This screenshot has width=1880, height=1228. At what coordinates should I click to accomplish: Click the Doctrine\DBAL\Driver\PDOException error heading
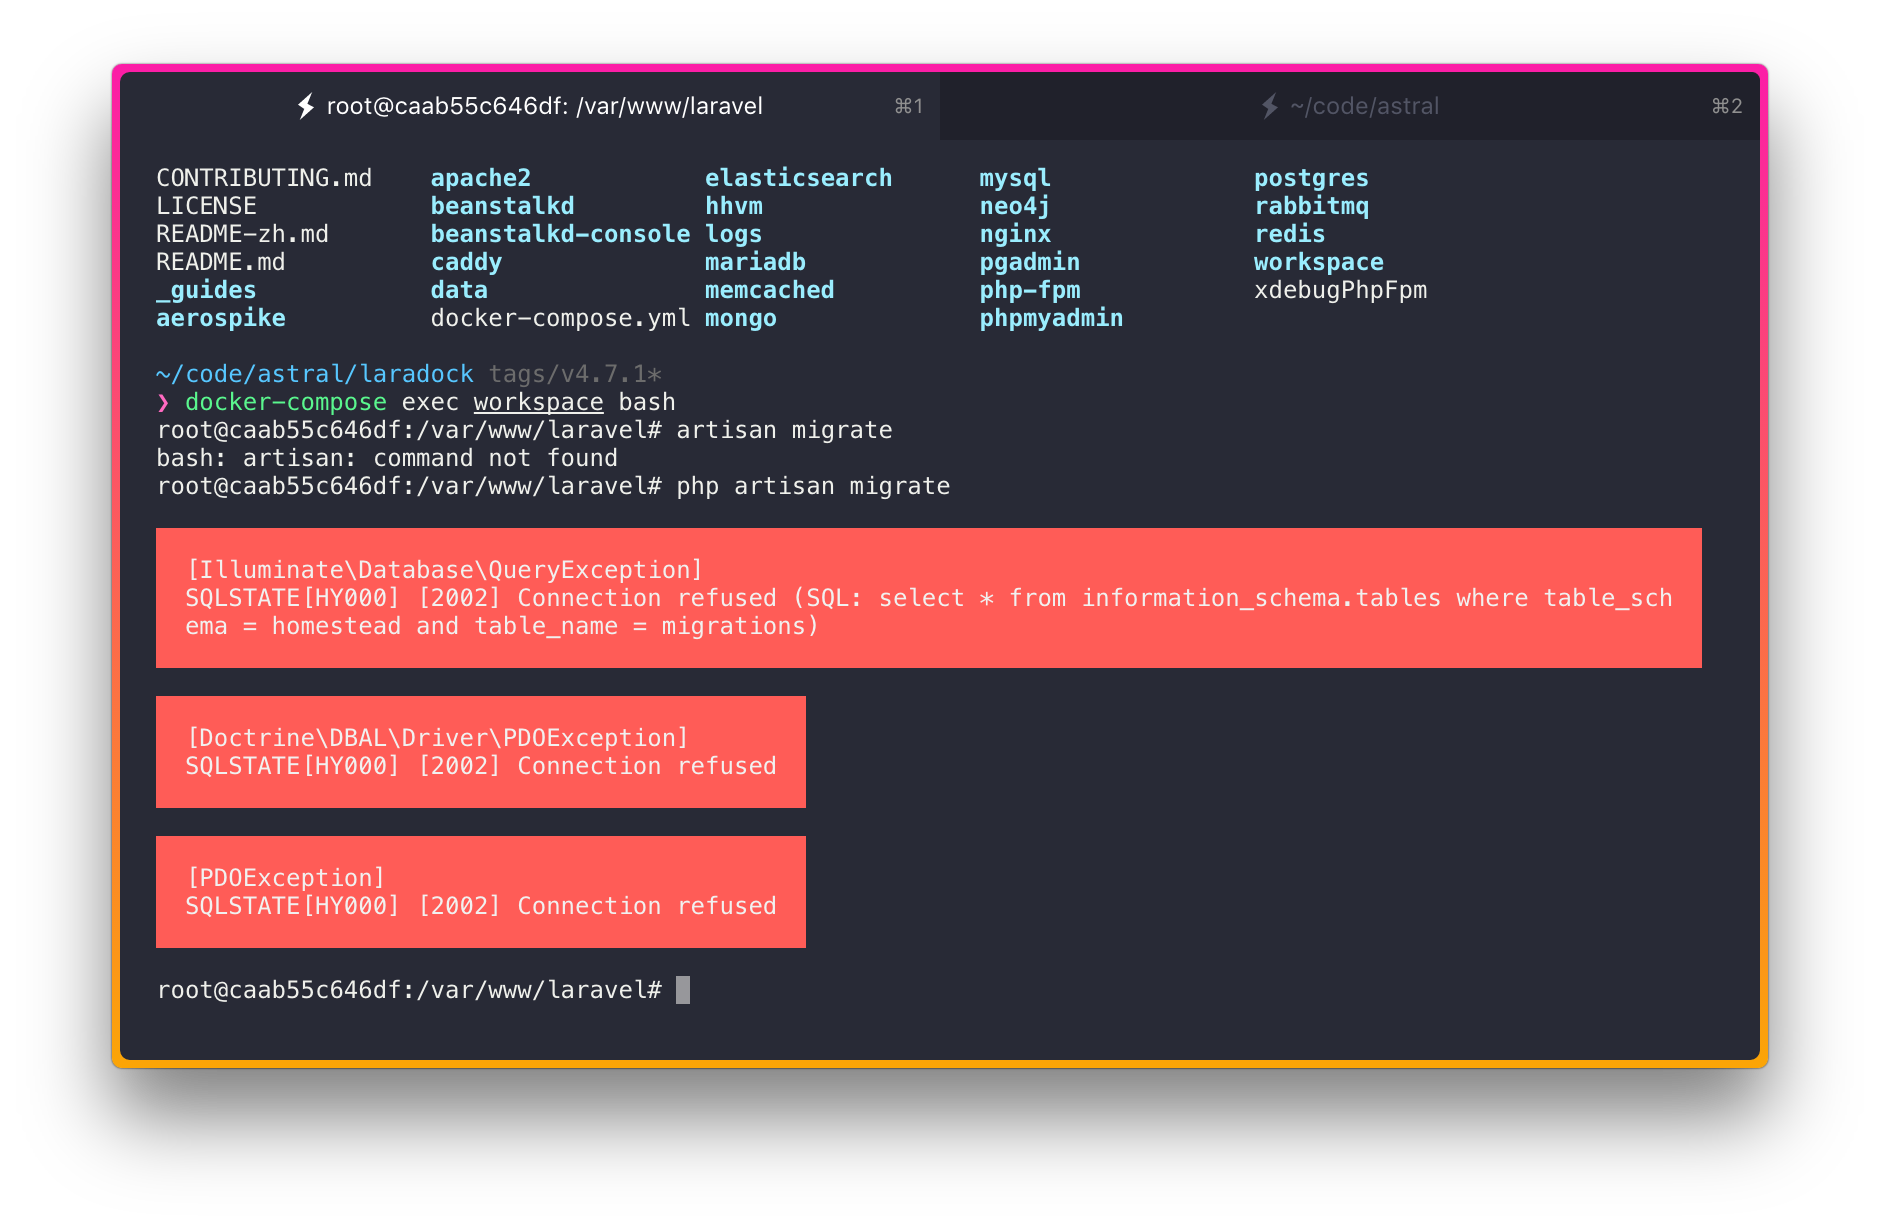(x=438, y=738)
